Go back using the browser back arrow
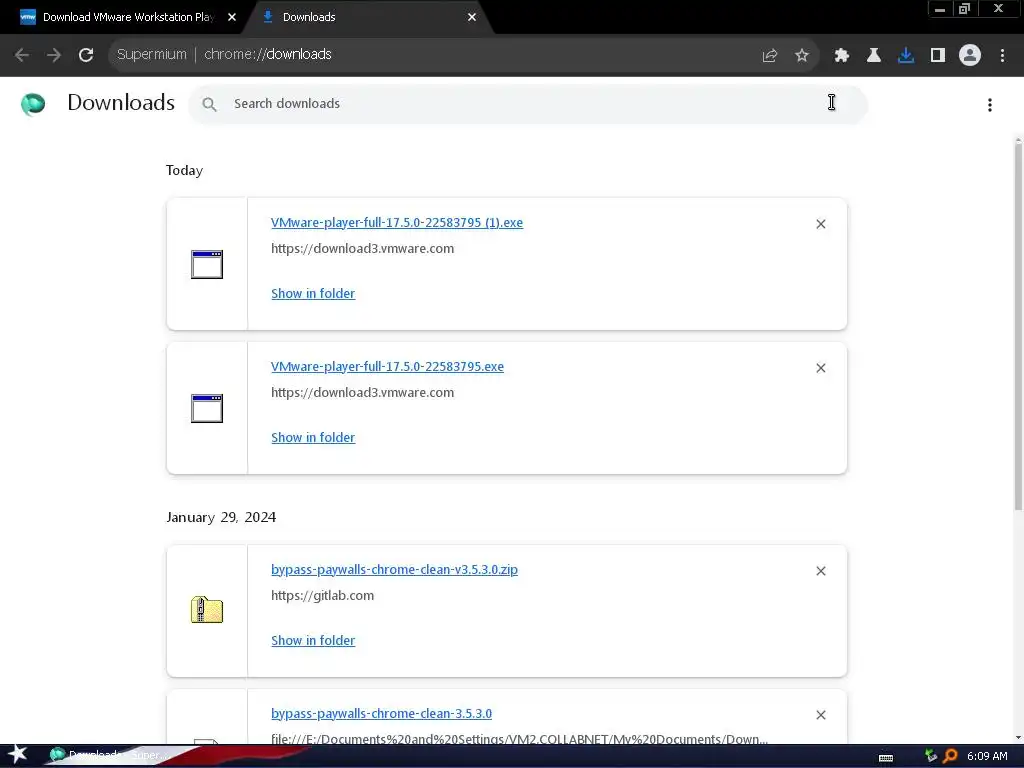 click(22, 55)
